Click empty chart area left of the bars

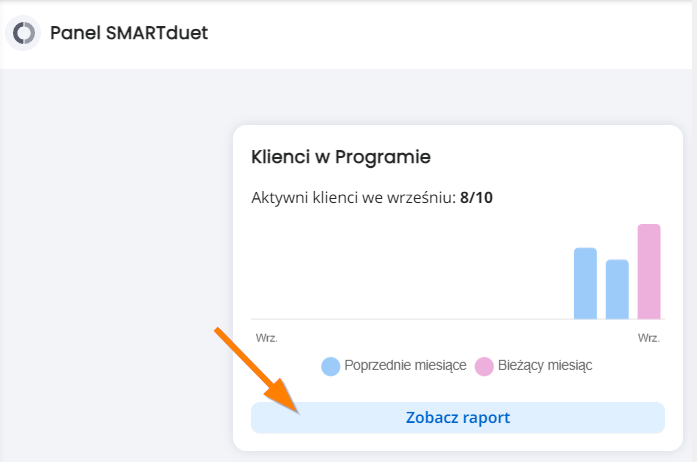point(409,271)
